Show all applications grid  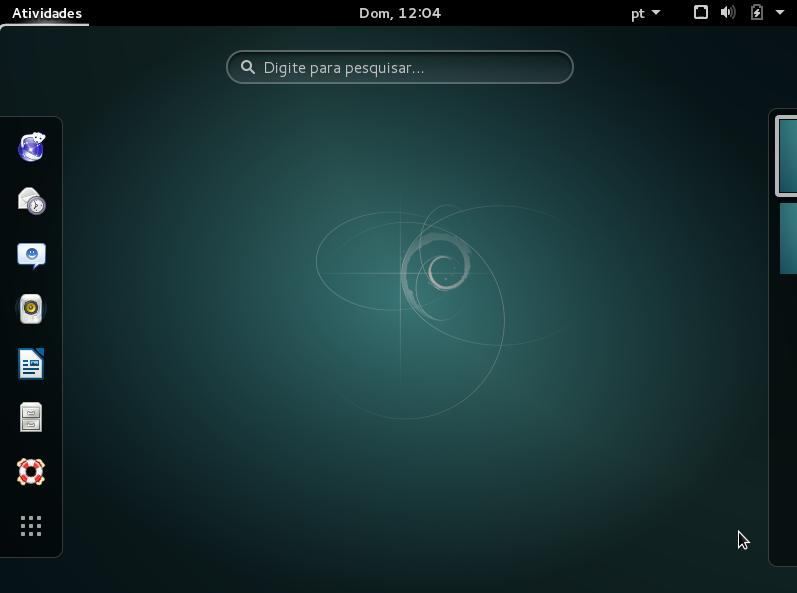click(32, 526)
